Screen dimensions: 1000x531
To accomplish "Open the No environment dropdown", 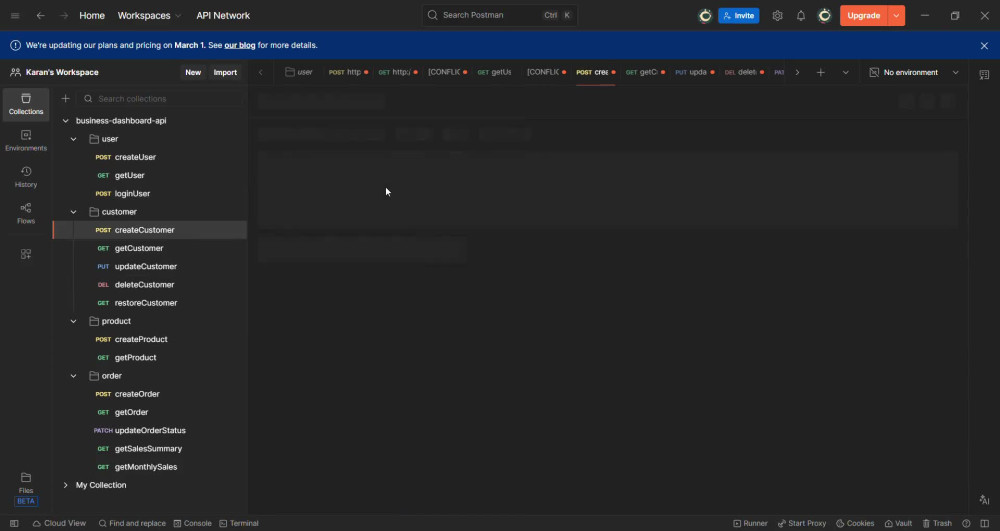I will pyautogui.click(x=914, y=73).
